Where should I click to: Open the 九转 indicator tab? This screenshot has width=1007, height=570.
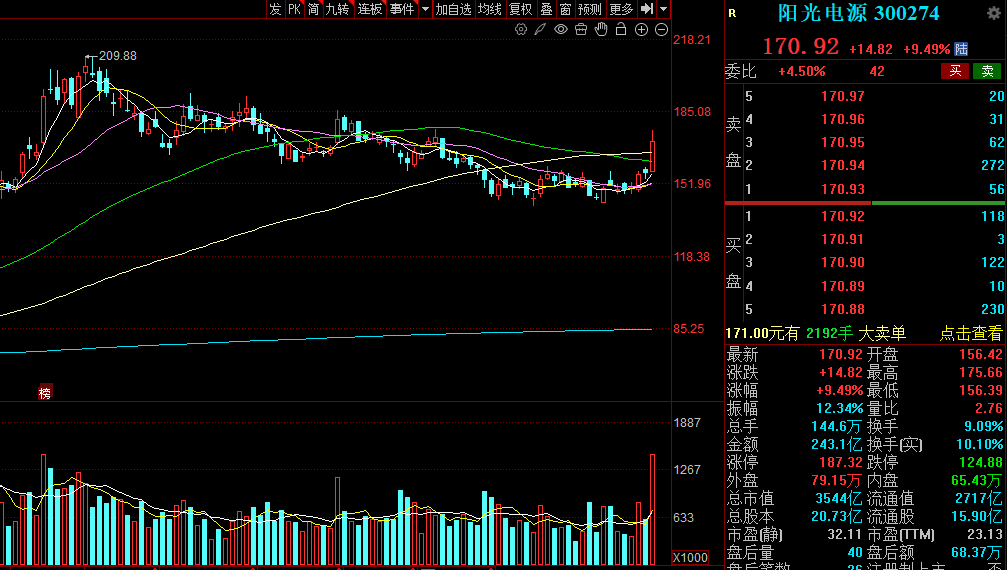tap(337, 9)
